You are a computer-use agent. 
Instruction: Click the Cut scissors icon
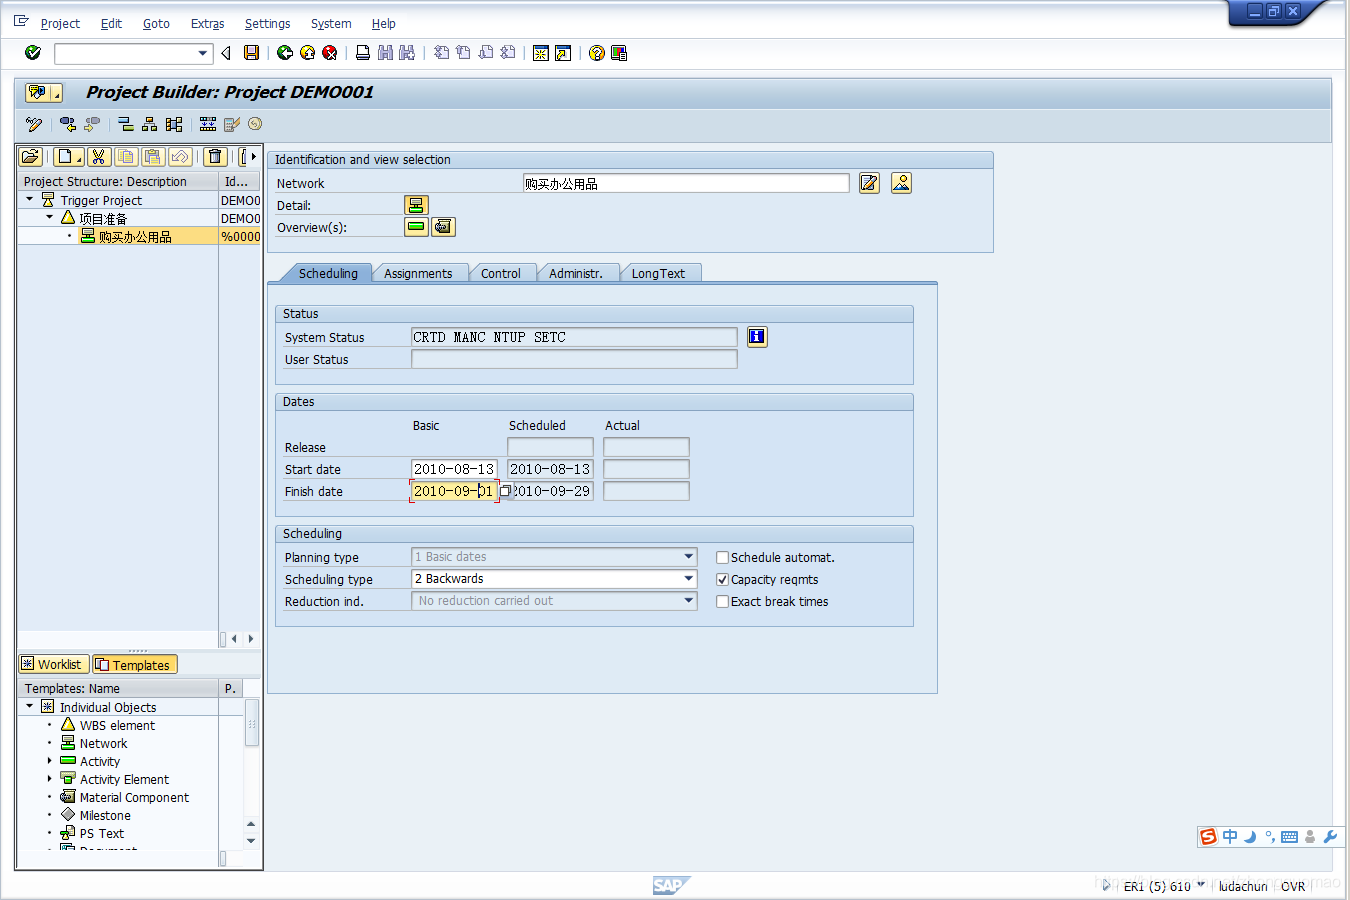pyautogui.click(x=98, y=156)
